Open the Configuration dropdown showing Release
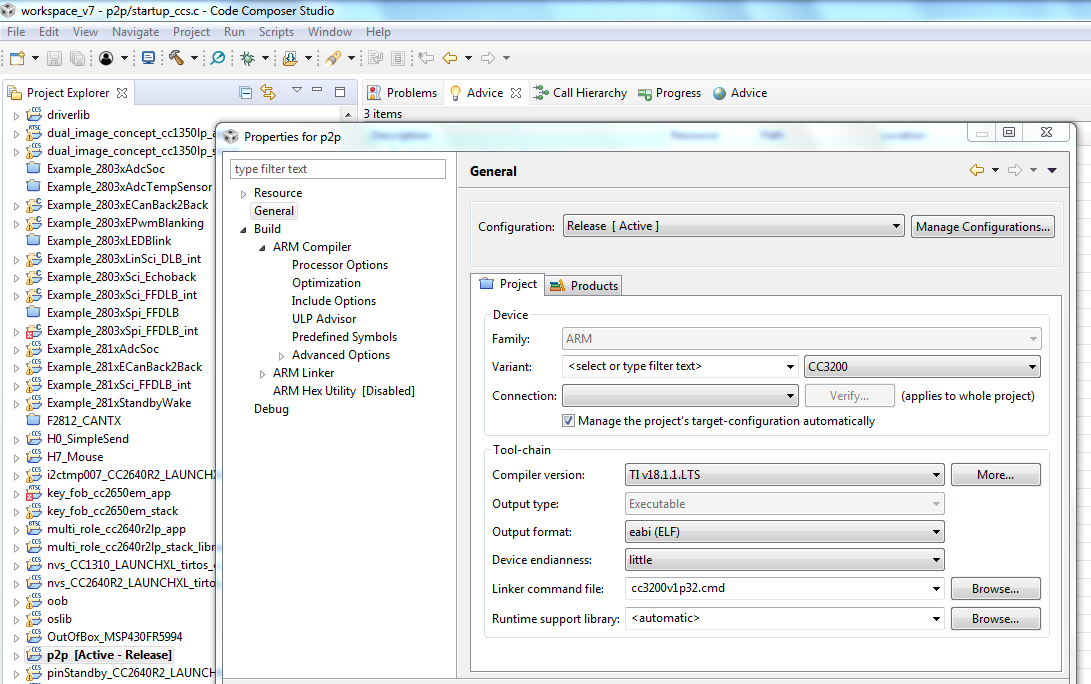Screen dimensions: 1091x684 coord(733,226)
